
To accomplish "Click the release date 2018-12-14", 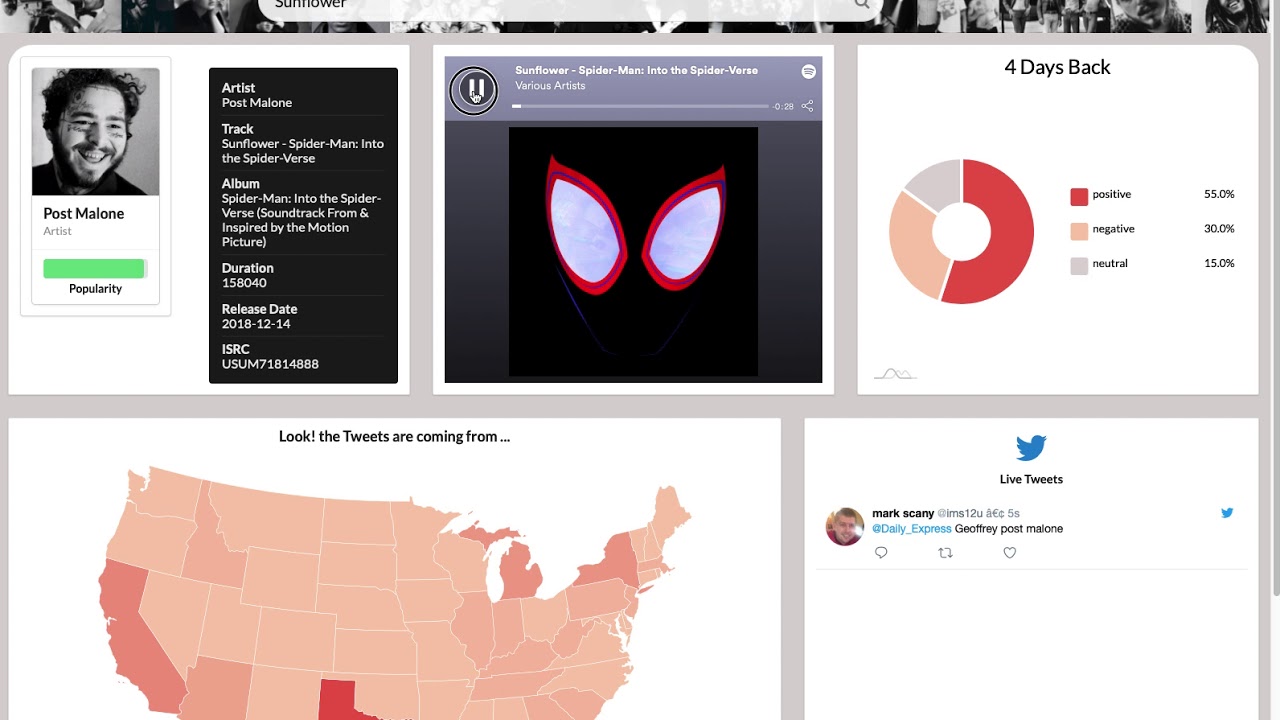I will click(x=256, y=324).
